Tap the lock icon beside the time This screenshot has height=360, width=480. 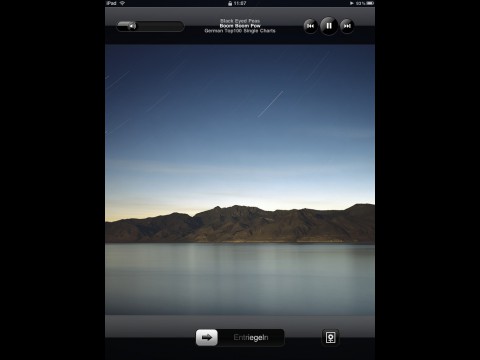coord(230,3)
